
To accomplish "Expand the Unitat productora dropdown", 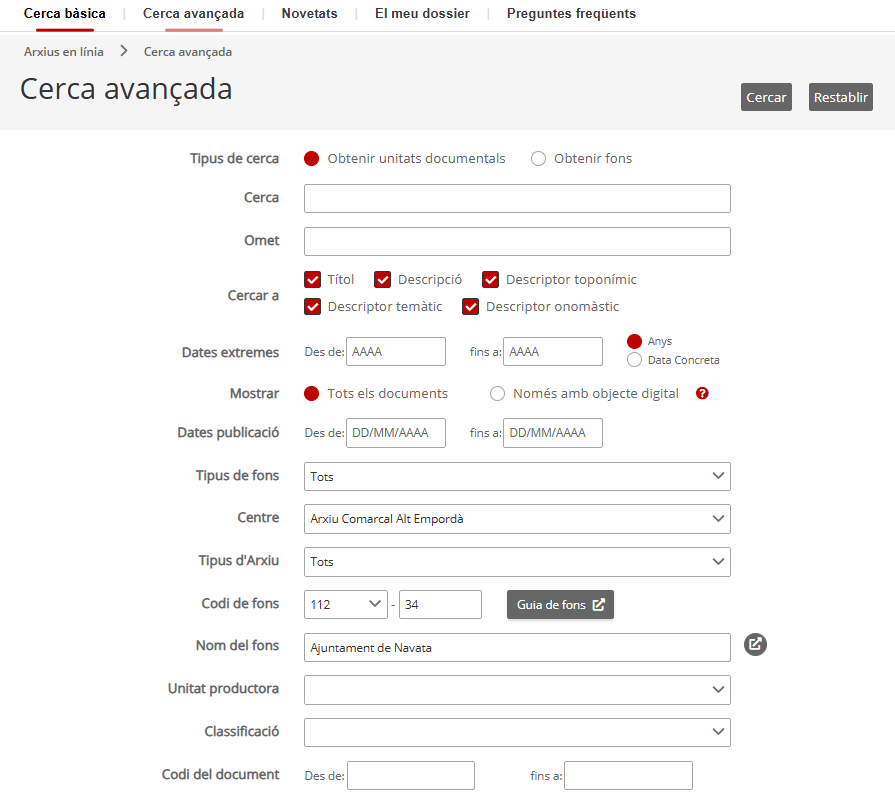I will click(517, 690).
